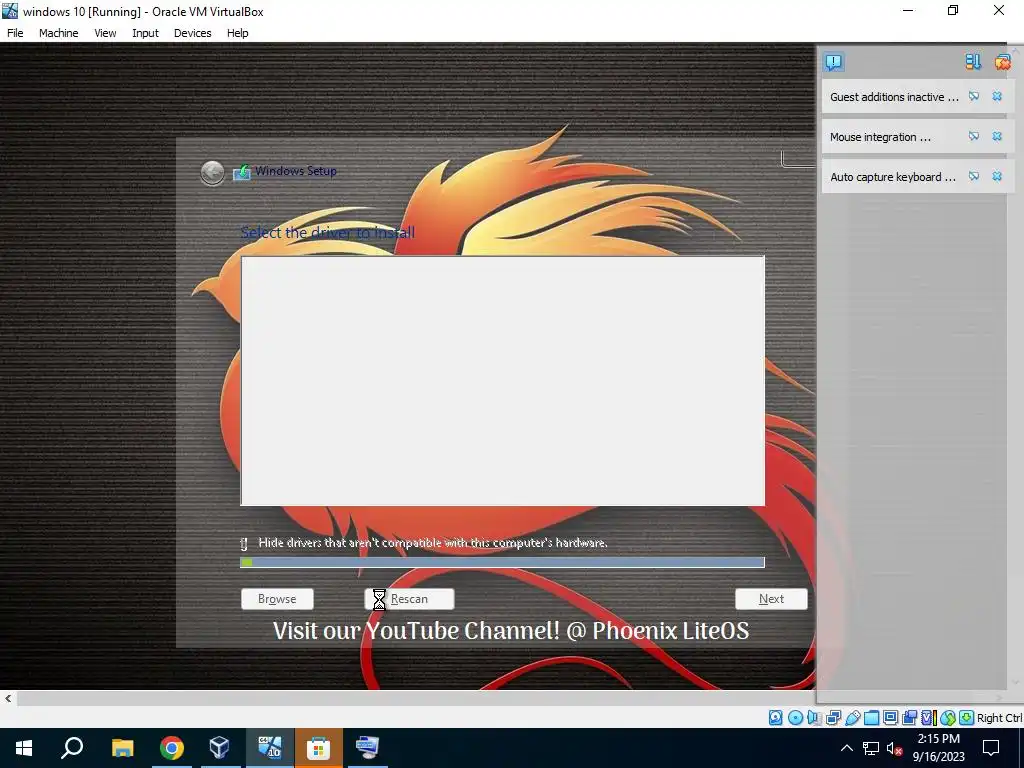
Task: Click the driver scan progress bar
Action: pos(502,562)
